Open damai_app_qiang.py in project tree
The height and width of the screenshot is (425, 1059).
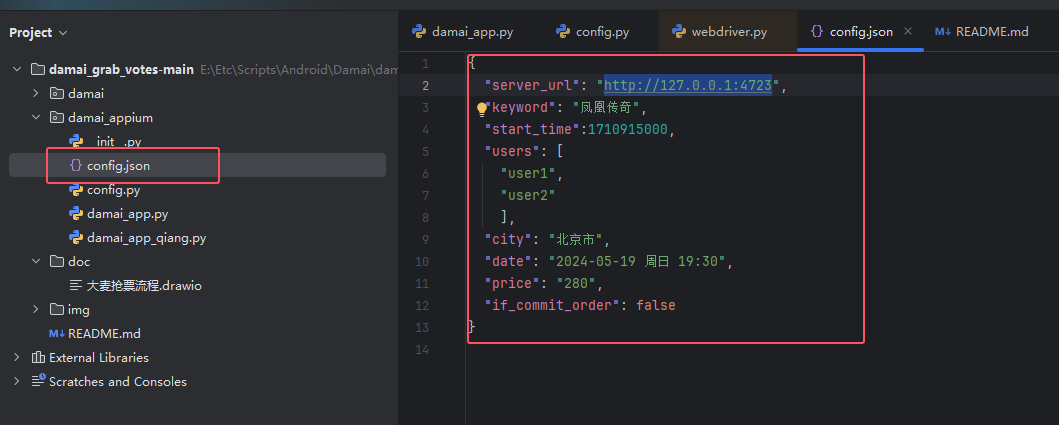click(147, 238)
